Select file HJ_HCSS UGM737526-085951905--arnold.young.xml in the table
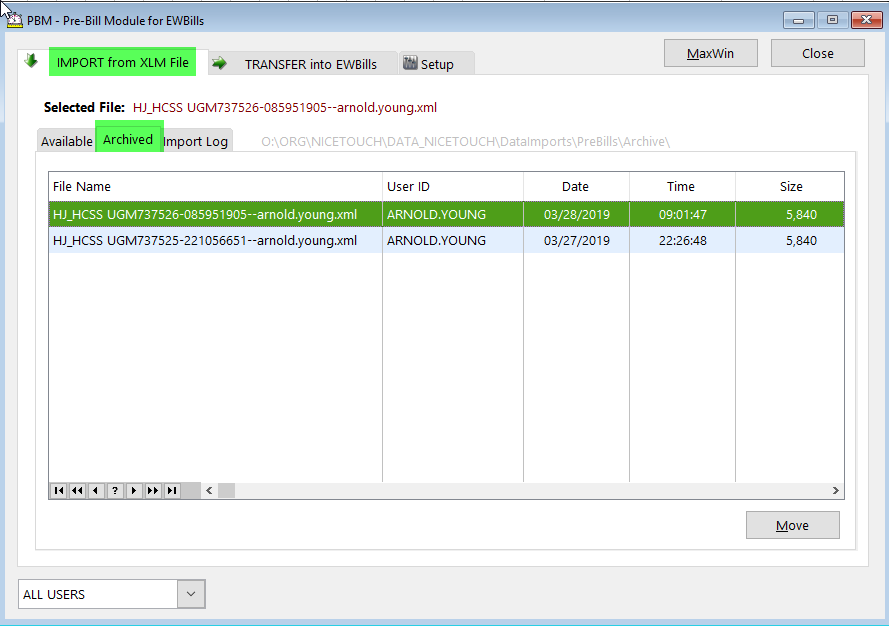The width and height of the screenshot is (889, 626). tap(446, 214)
